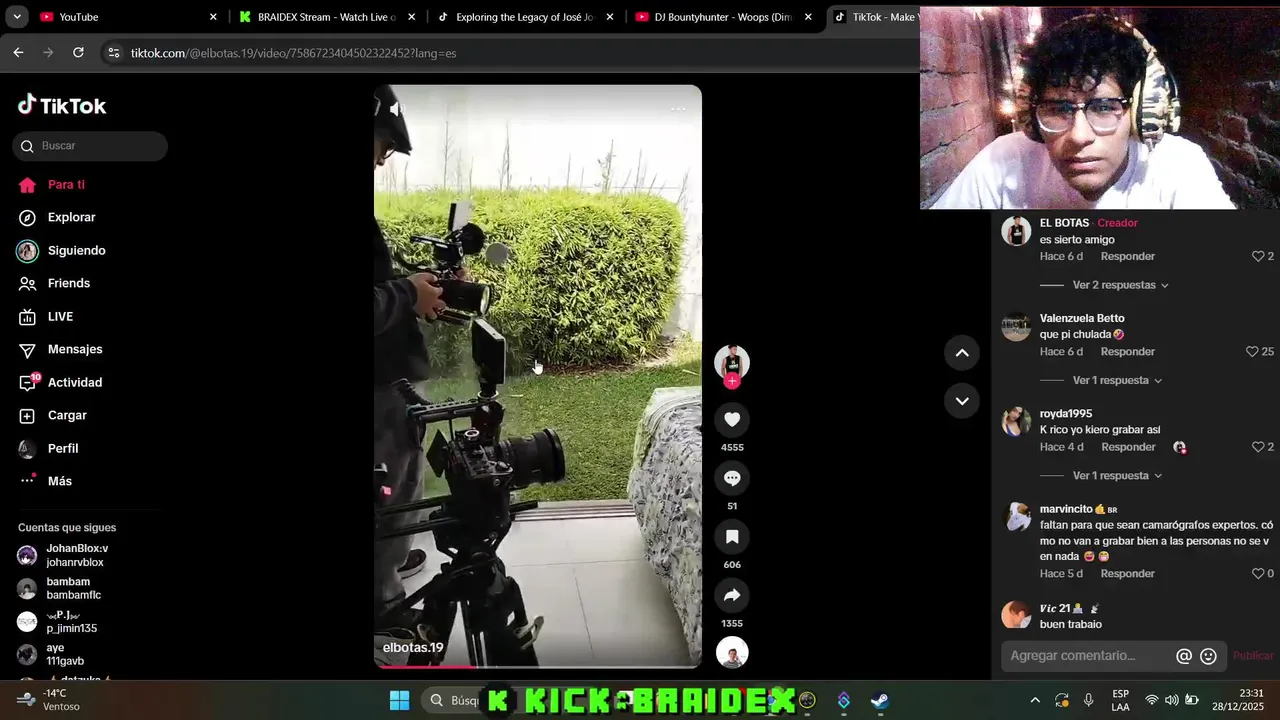
Task: Expand Ver 1 respuesta under Valenzuela Betto
Action: (1117, 380)
